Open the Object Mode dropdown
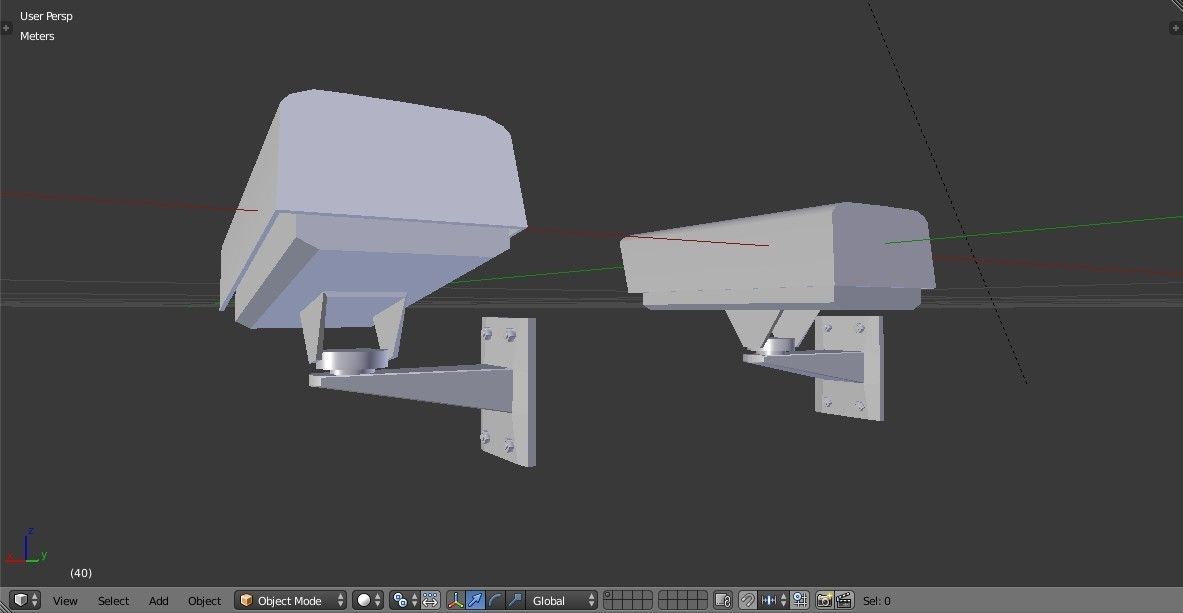 pyautogui.click(x=290, y=600)
